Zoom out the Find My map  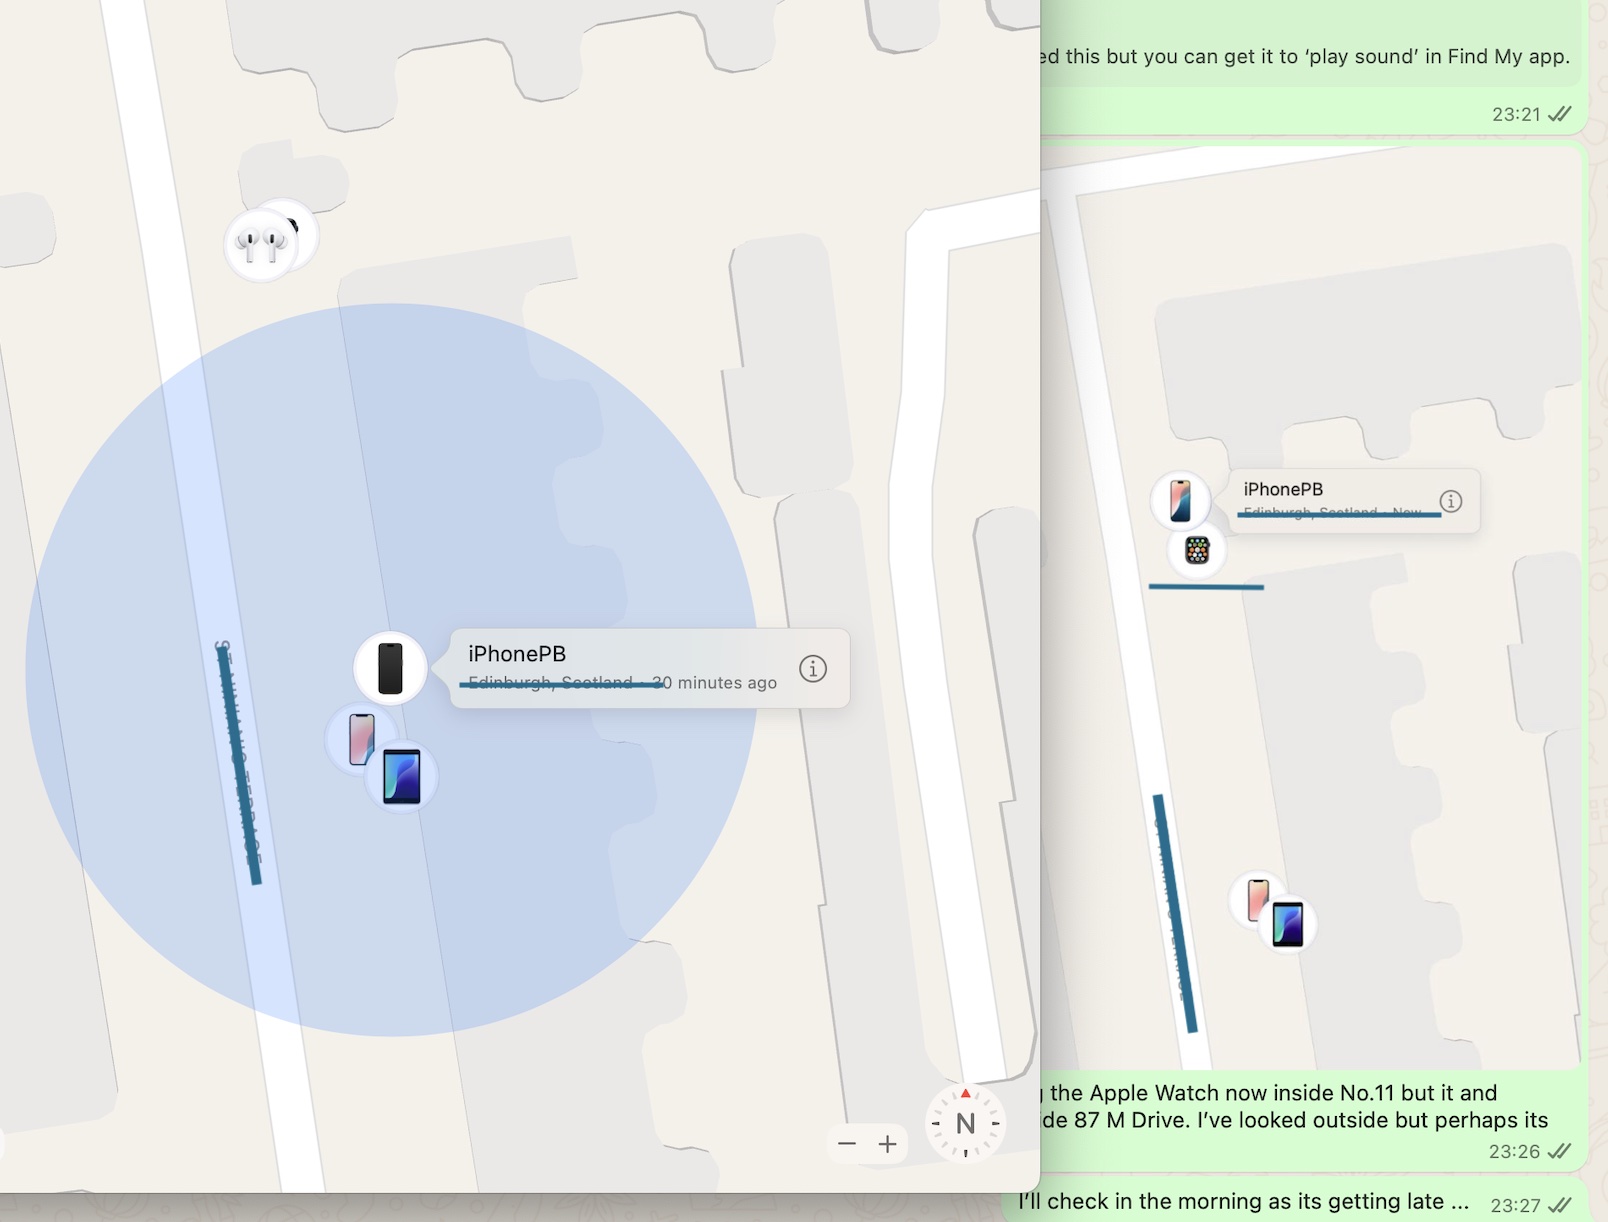point(847,1143)
